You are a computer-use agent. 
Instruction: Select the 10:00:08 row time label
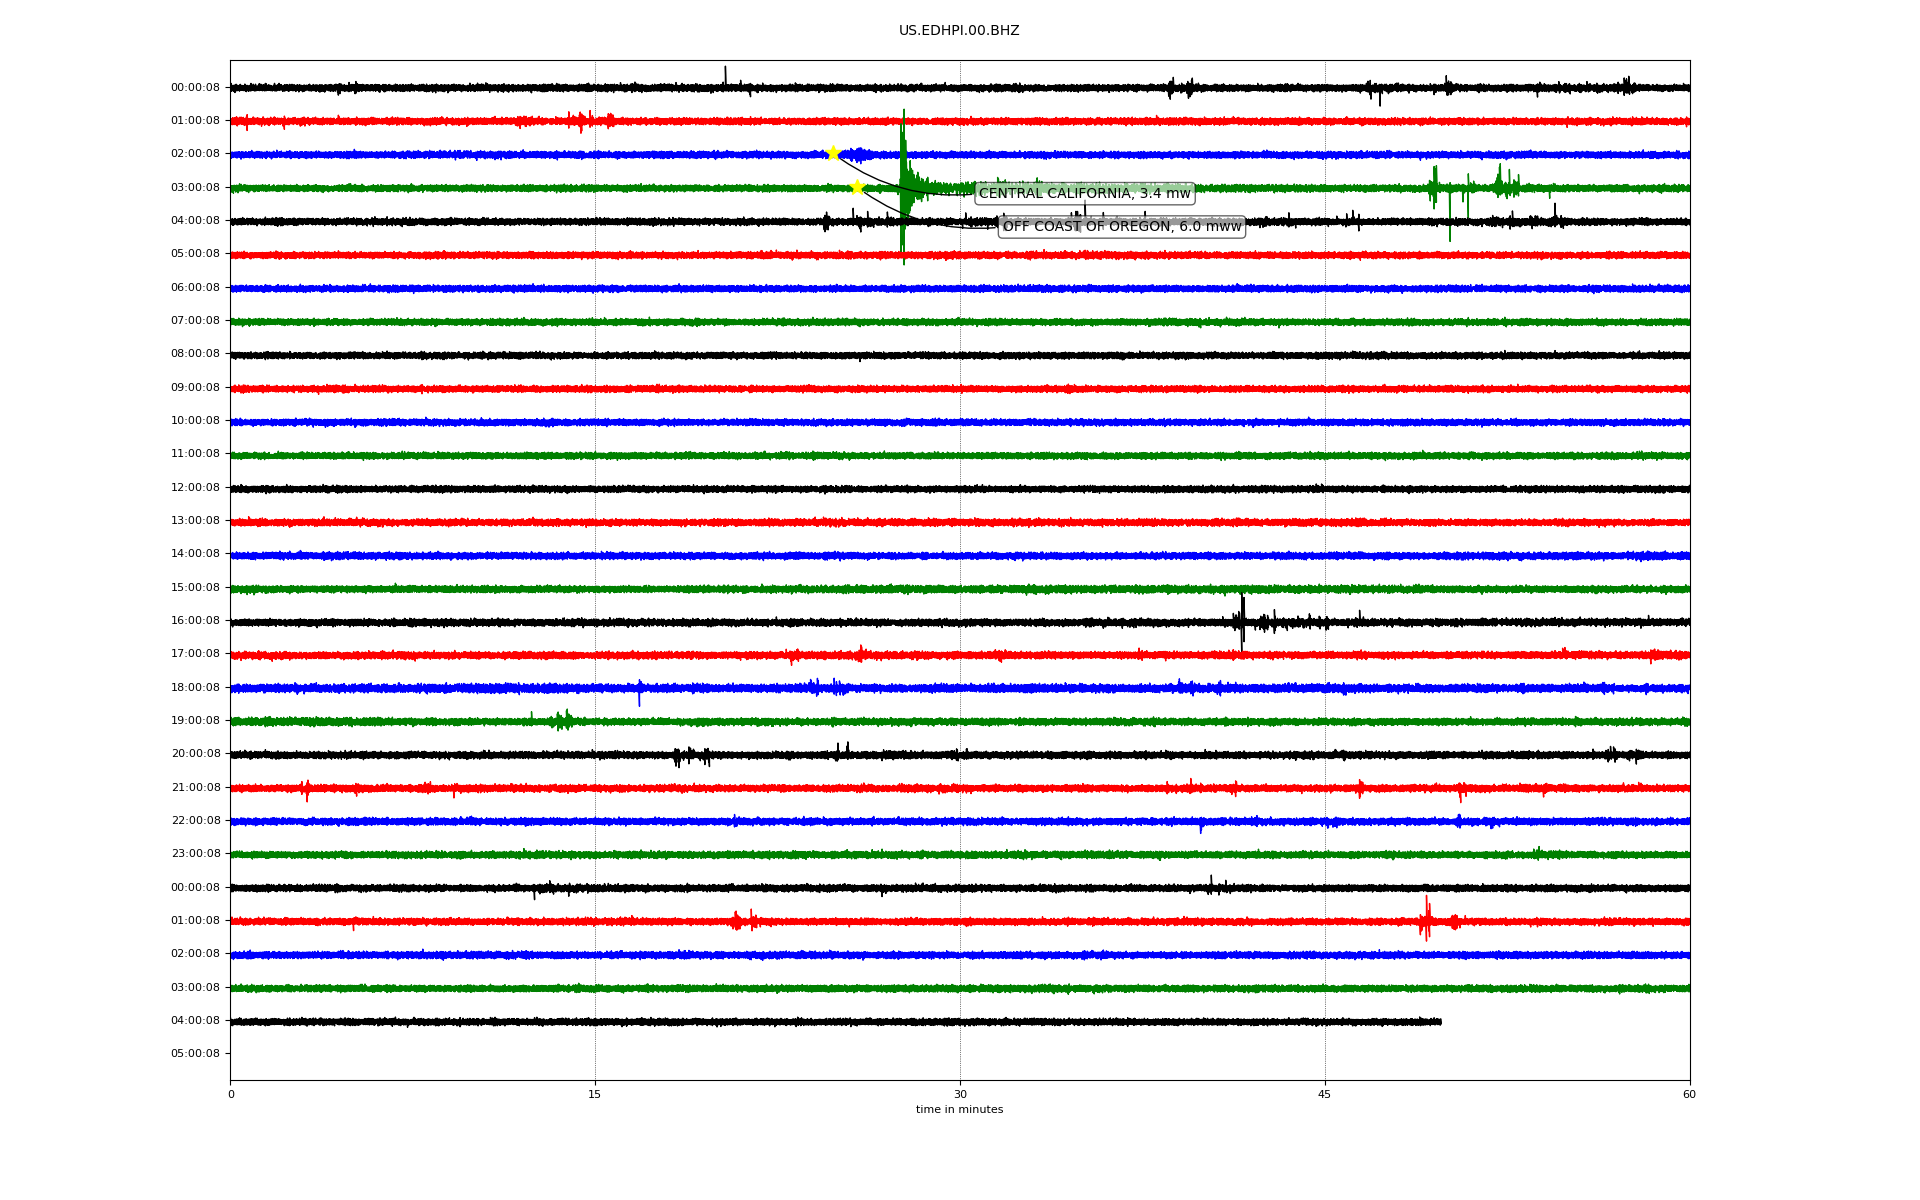[195, 421]
